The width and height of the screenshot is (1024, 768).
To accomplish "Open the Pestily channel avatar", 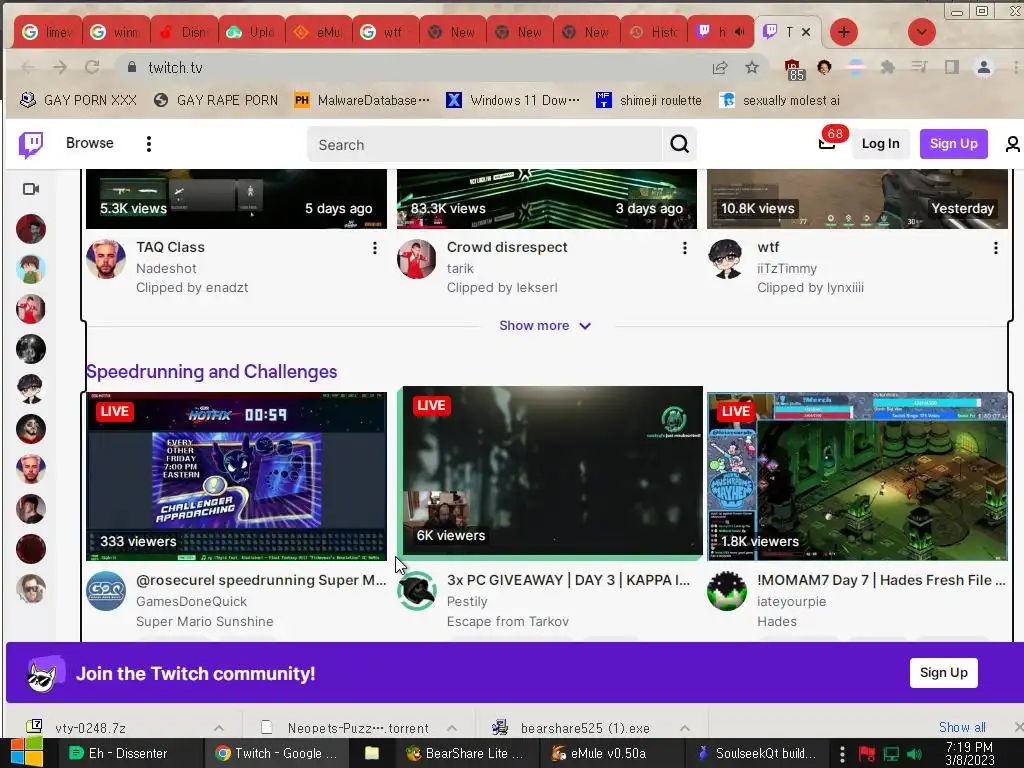I will tap(417, 591).
